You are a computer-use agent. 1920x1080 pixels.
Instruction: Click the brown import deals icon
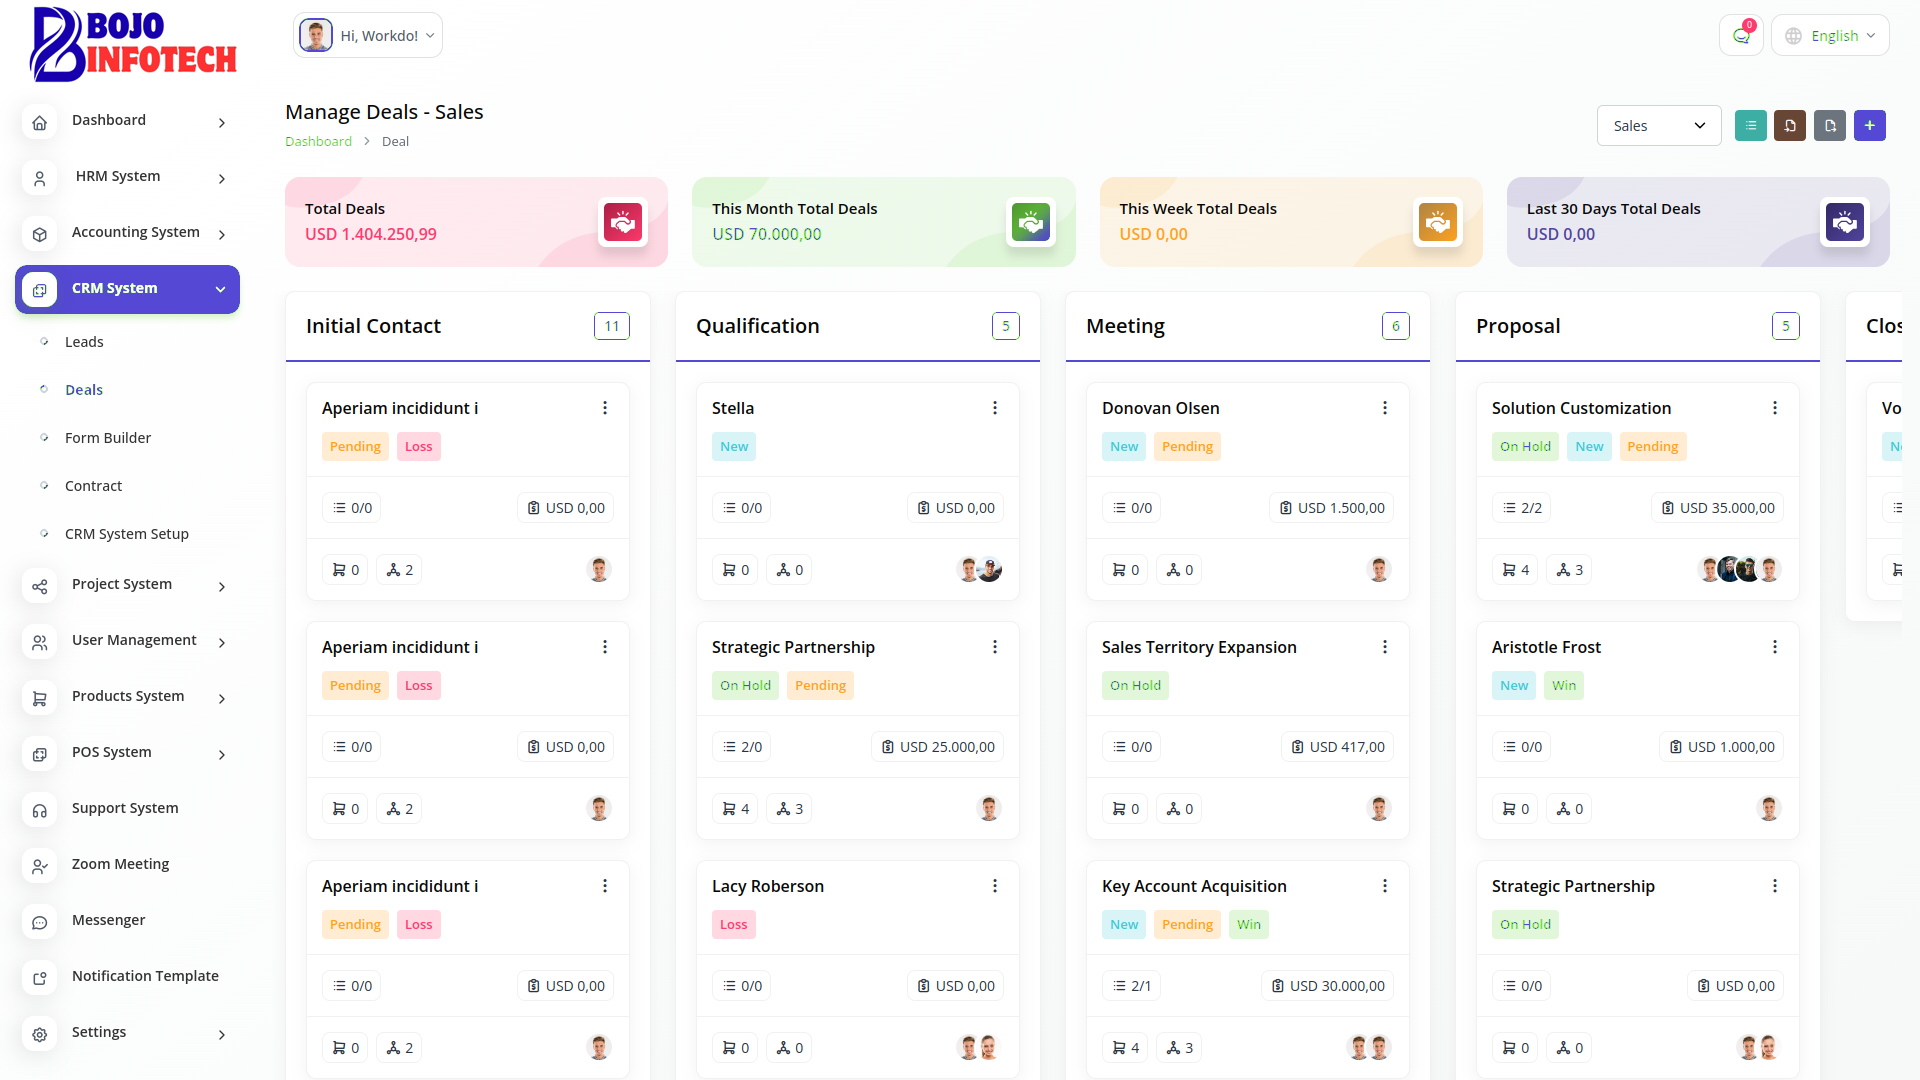(x=1790, y=126)
